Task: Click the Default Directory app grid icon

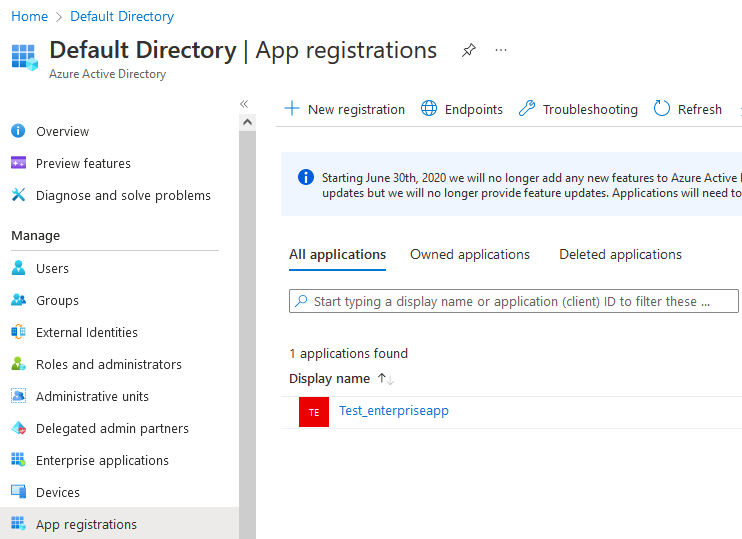Action: click(24, 57)
